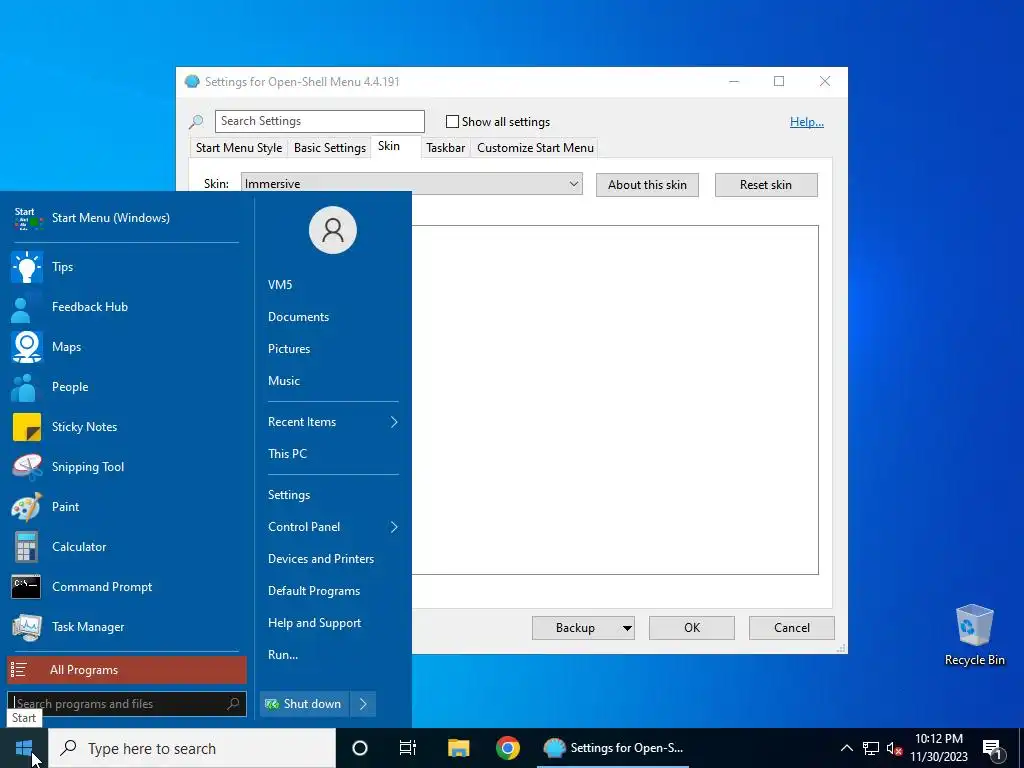The height and width of the screenshot is (768, 1024).
Task: Switch to the Taskbar tab
Action: click(445, 148)
